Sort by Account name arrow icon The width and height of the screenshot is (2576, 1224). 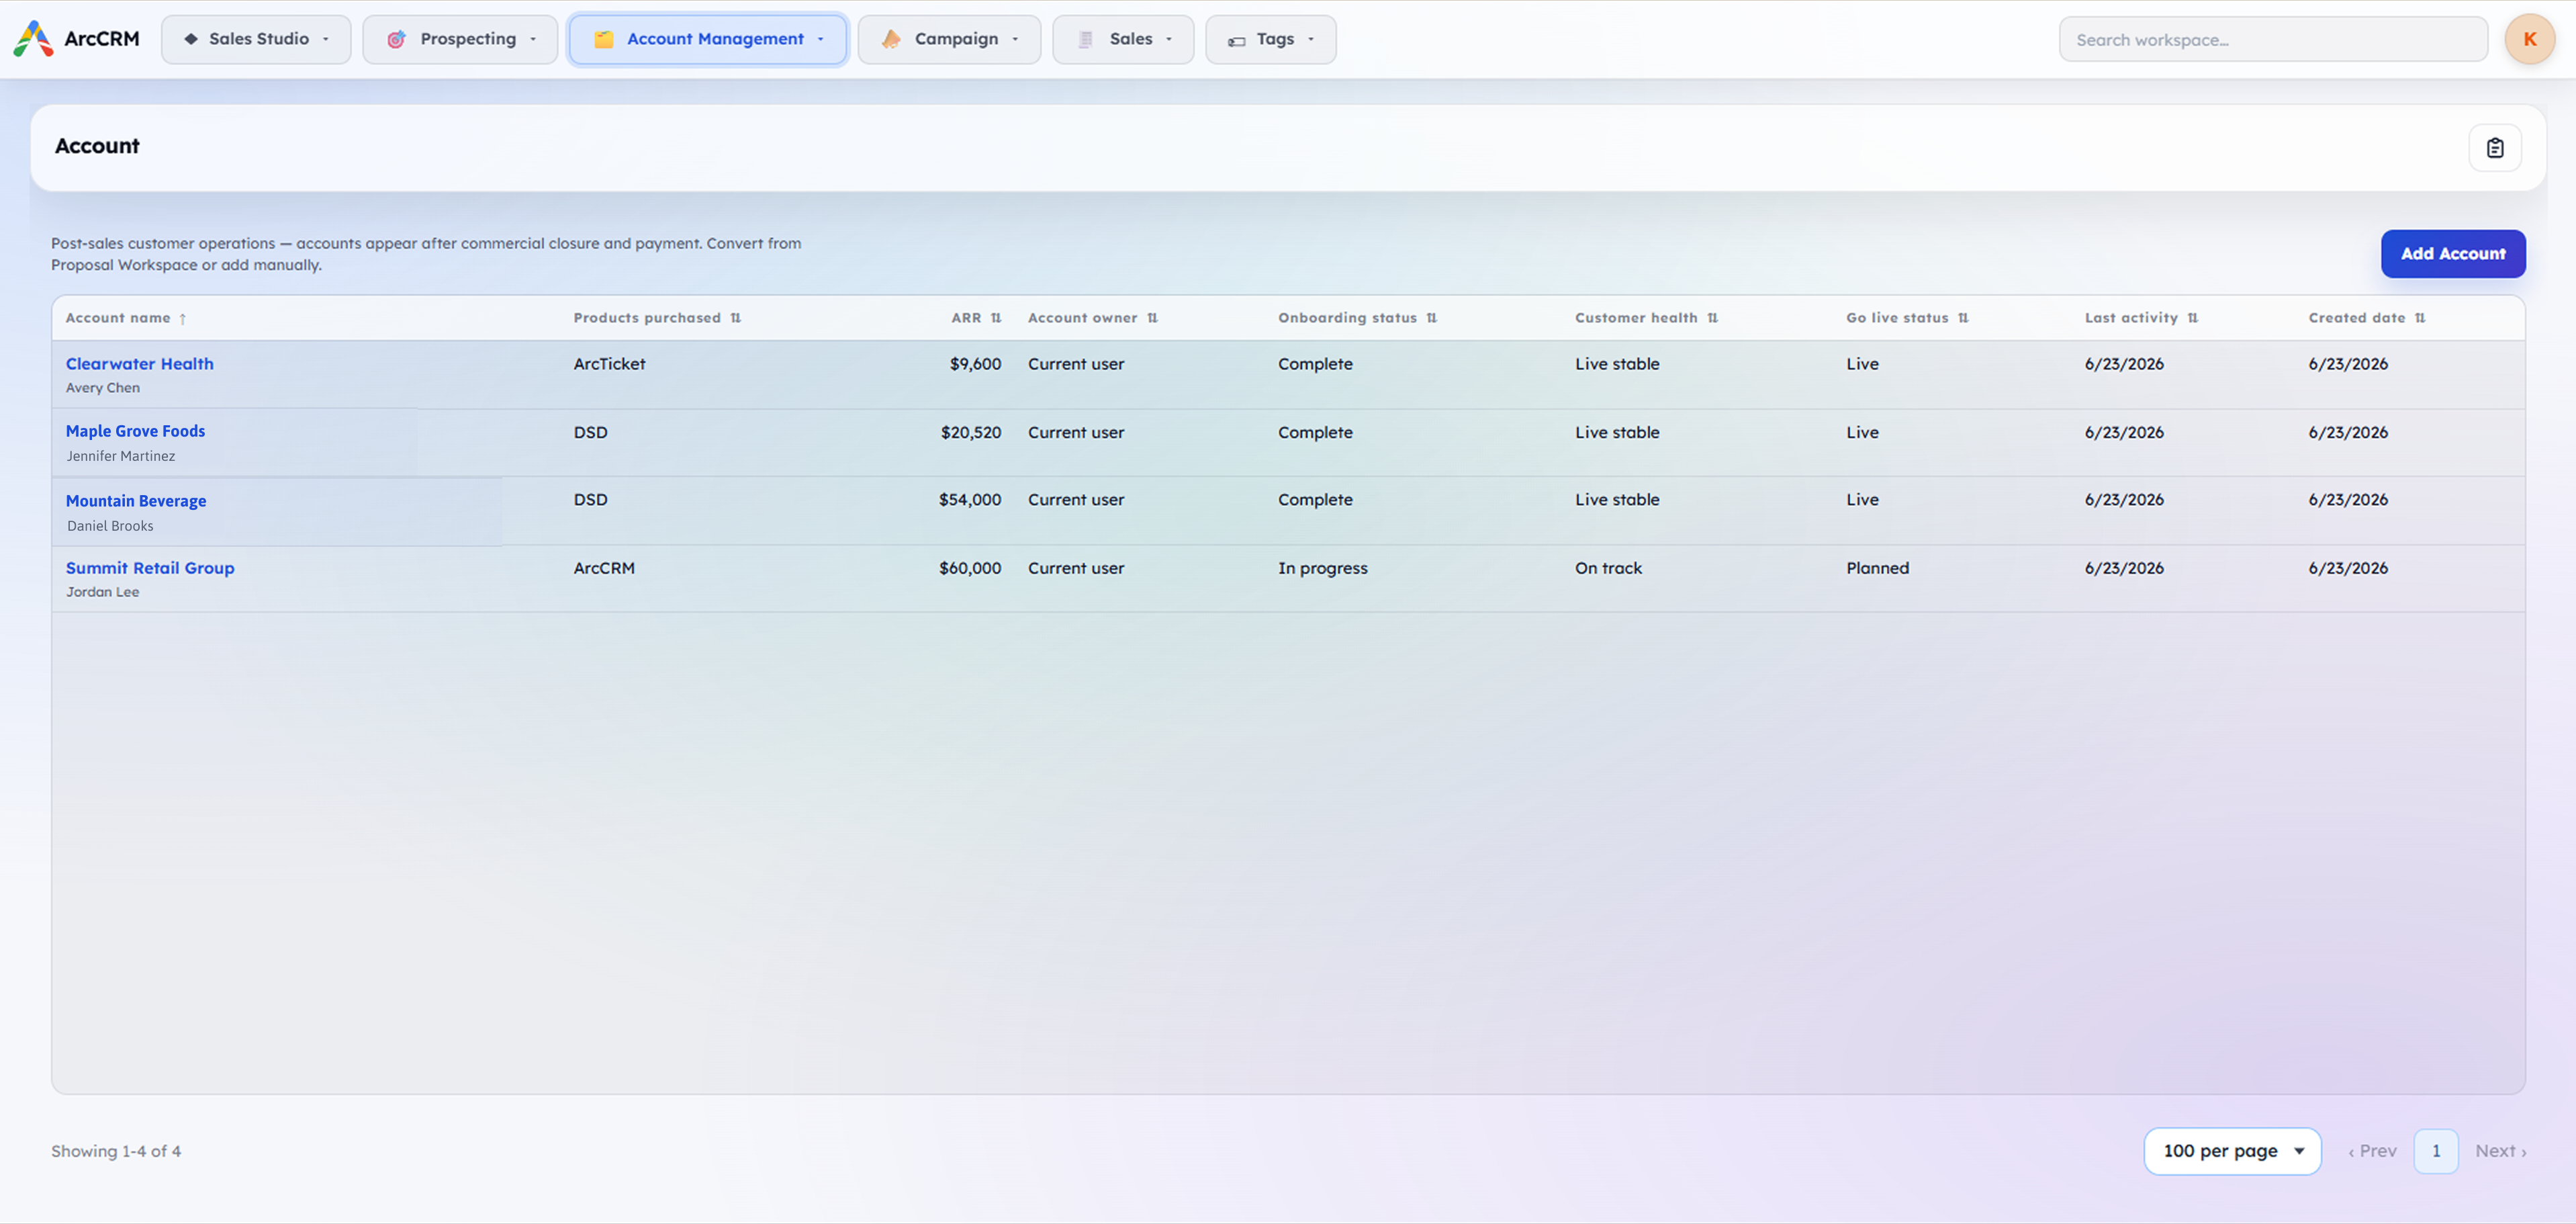pos(183,319)
